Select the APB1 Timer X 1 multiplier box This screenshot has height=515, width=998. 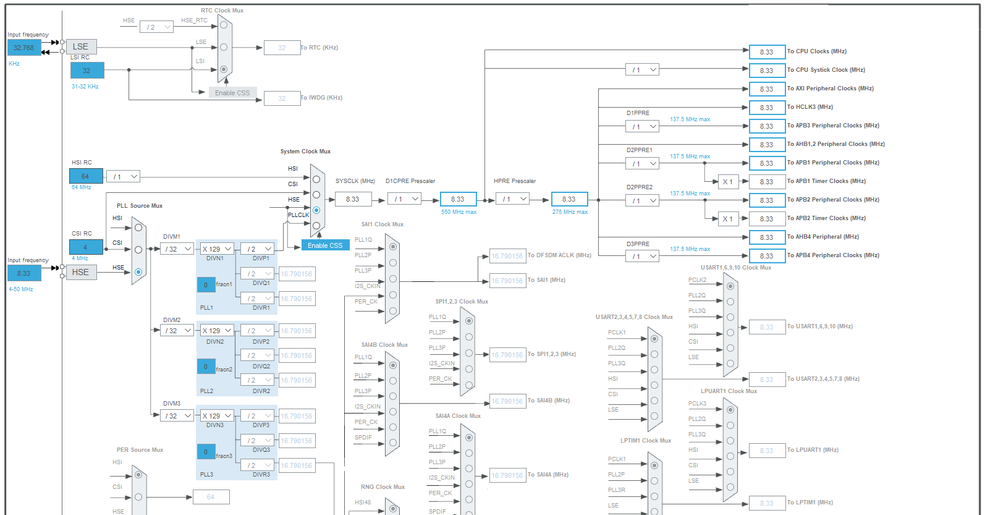728,181
